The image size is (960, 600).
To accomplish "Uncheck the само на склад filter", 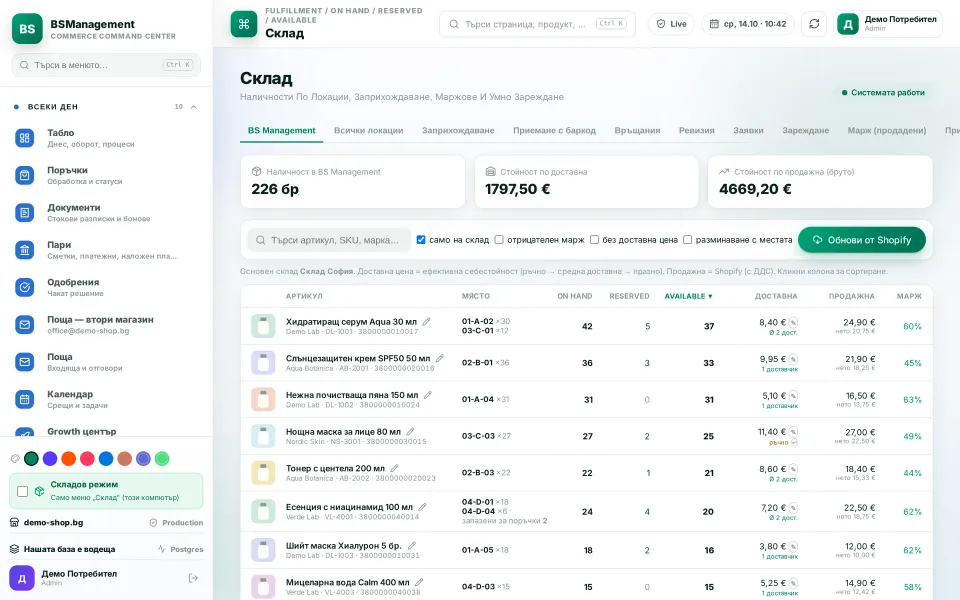I will tap(421, 240).
